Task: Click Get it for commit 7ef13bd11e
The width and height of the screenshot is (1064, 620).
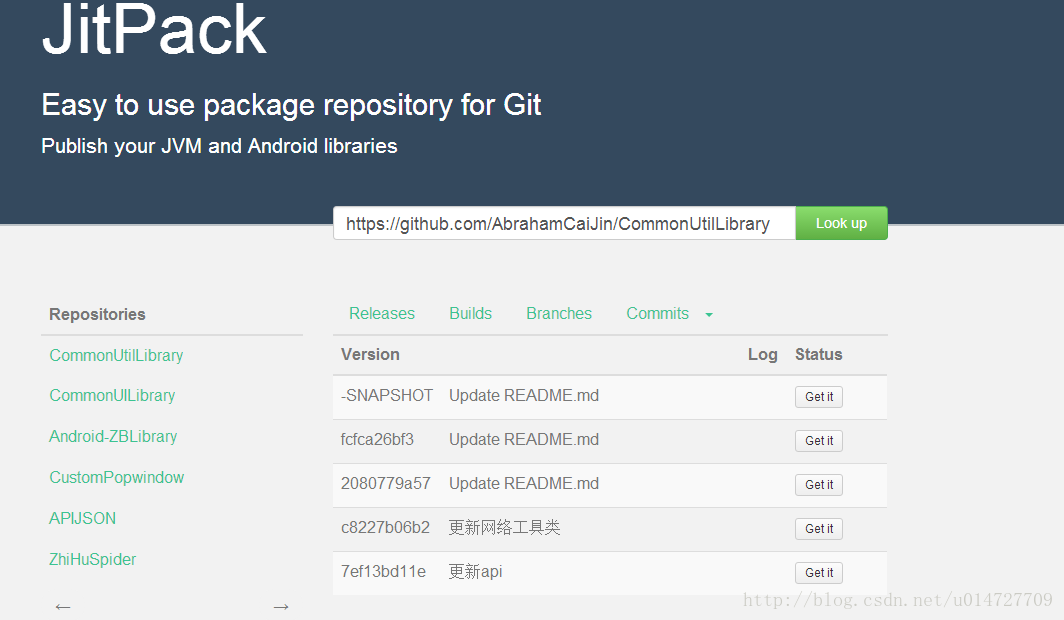Action: (819, 573)
